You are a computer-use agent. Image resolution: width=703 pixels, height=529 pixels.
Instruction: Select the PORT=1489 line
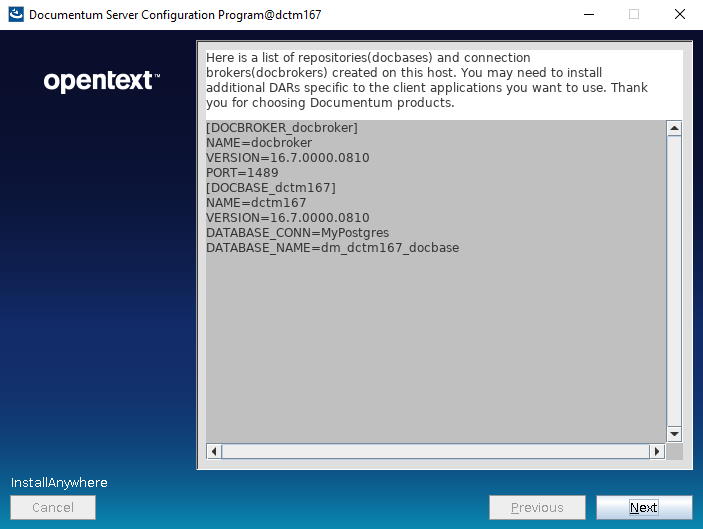click(242, 172)
